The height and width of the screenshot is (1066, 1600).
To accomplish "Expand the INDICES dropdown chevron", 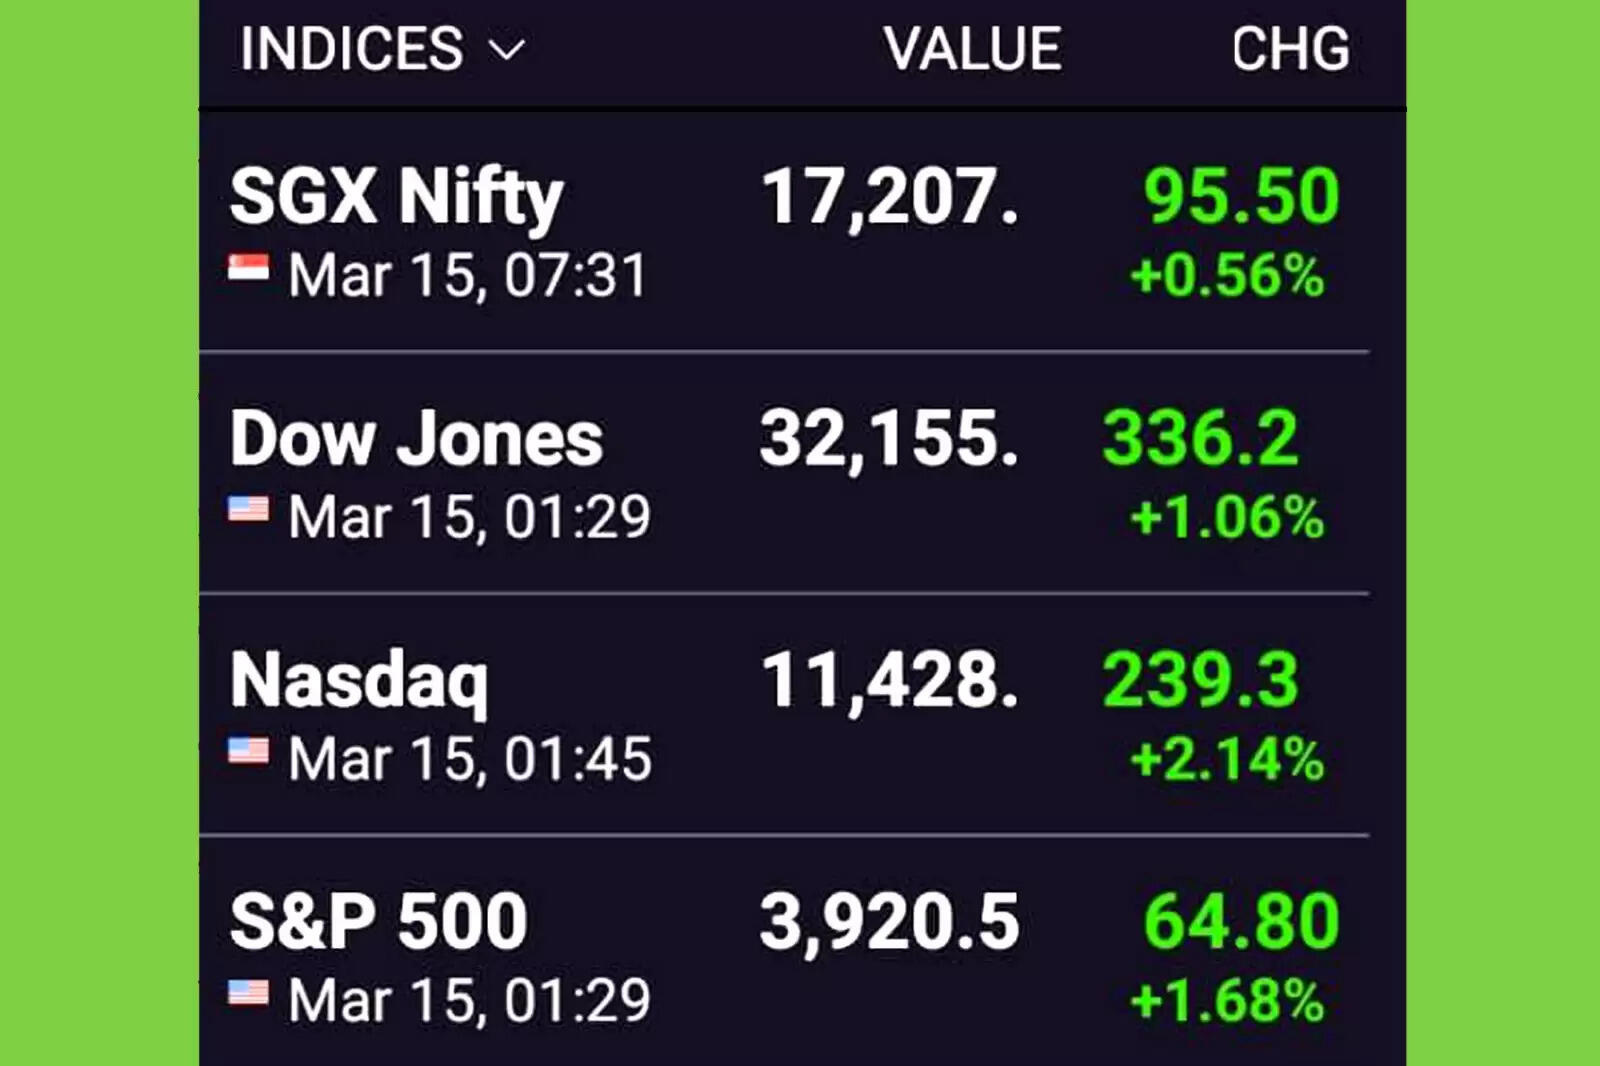I will pos(507,50).
